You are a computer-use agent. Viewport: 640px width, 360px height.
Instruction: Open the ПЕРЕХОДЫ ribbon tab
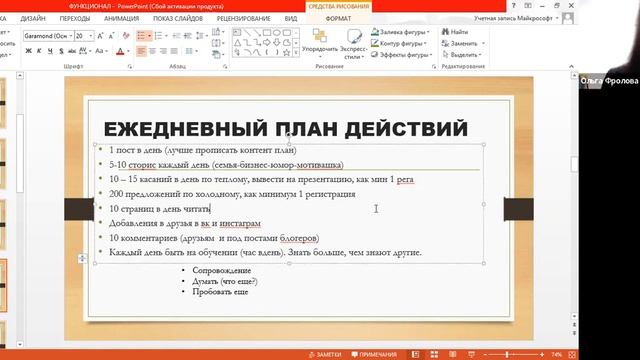pos(75,18)
